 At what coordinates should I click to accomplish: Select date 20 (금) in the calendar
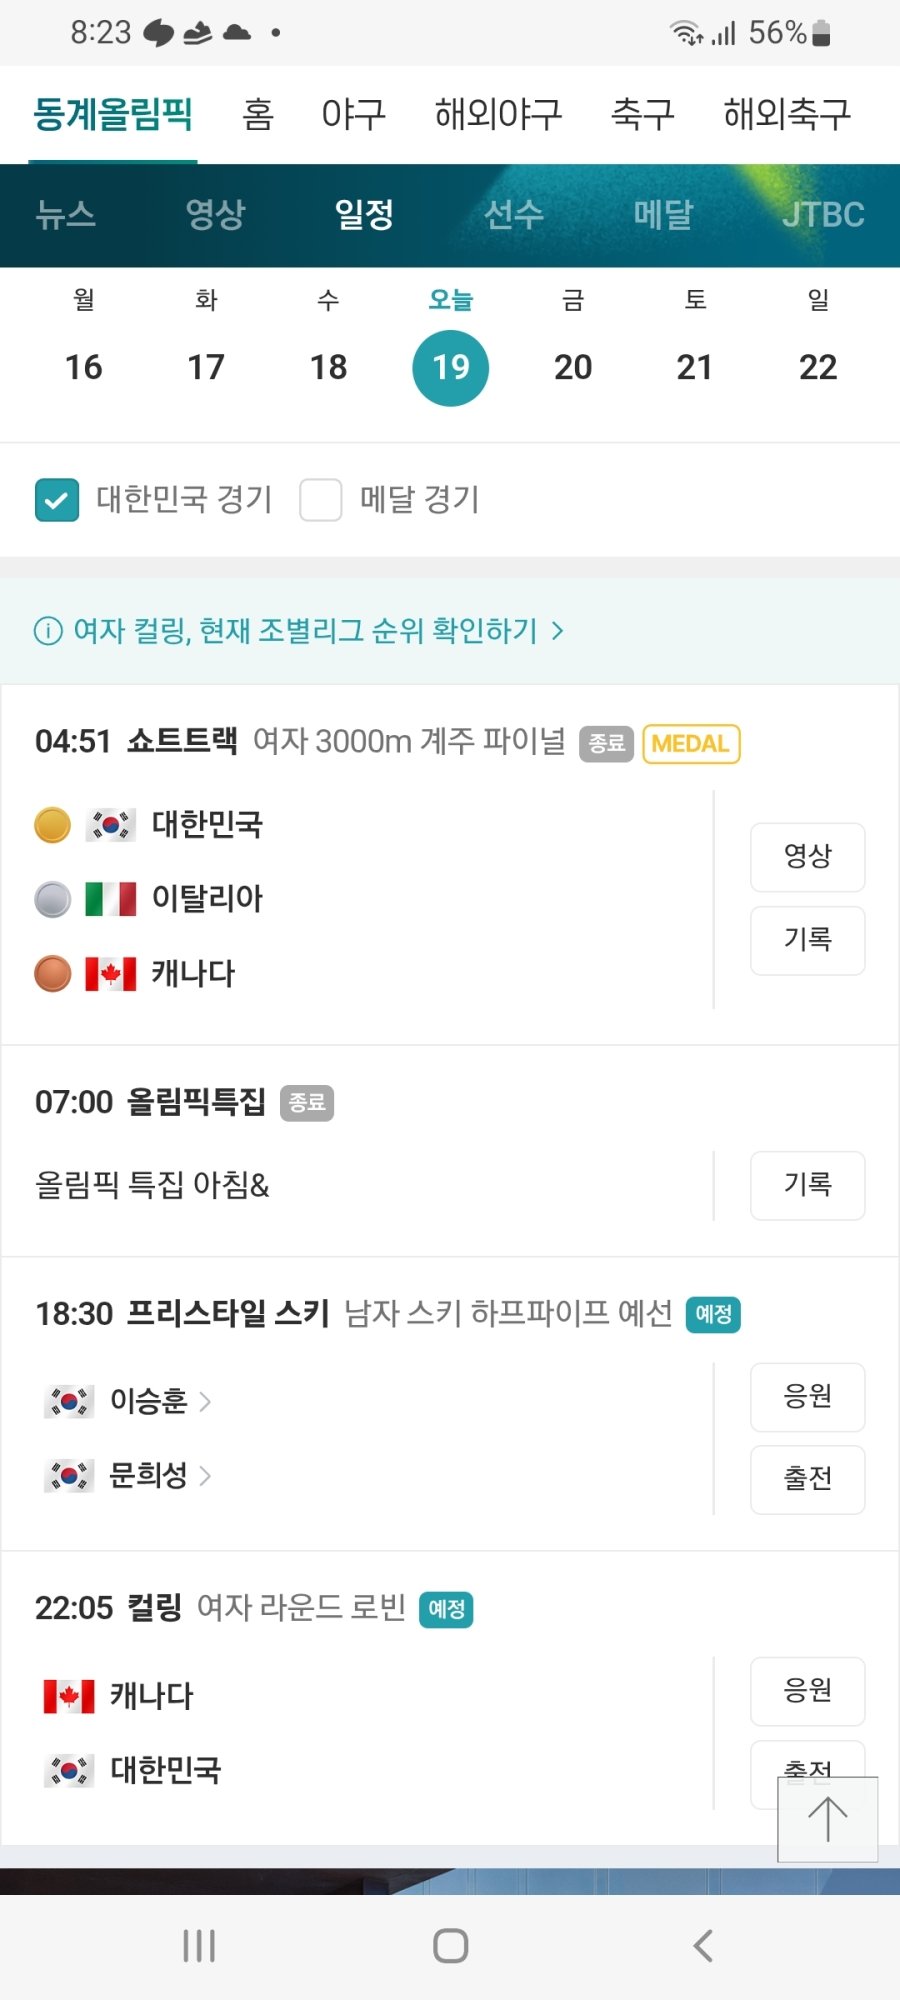pos(573,367)
